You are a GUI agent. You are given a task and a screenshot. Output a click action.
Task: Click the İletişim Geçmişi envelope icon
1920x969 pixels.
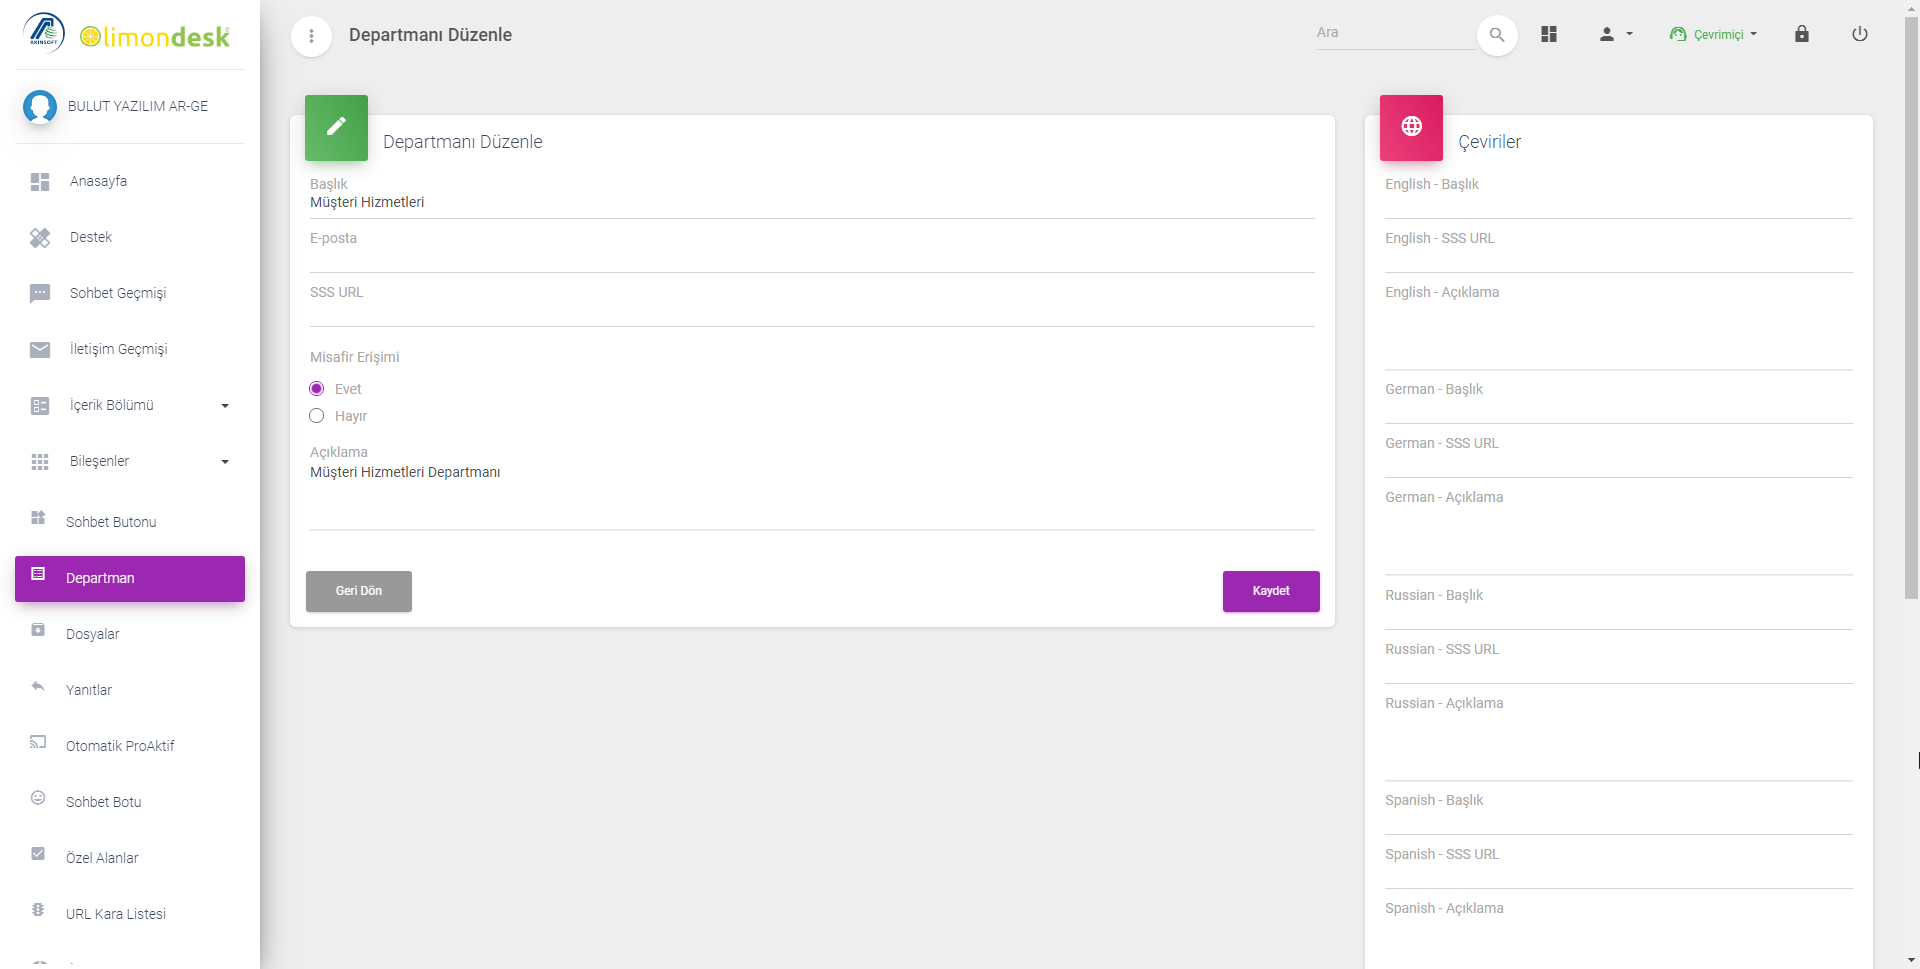pyautogui.click(x=40, y=350)
